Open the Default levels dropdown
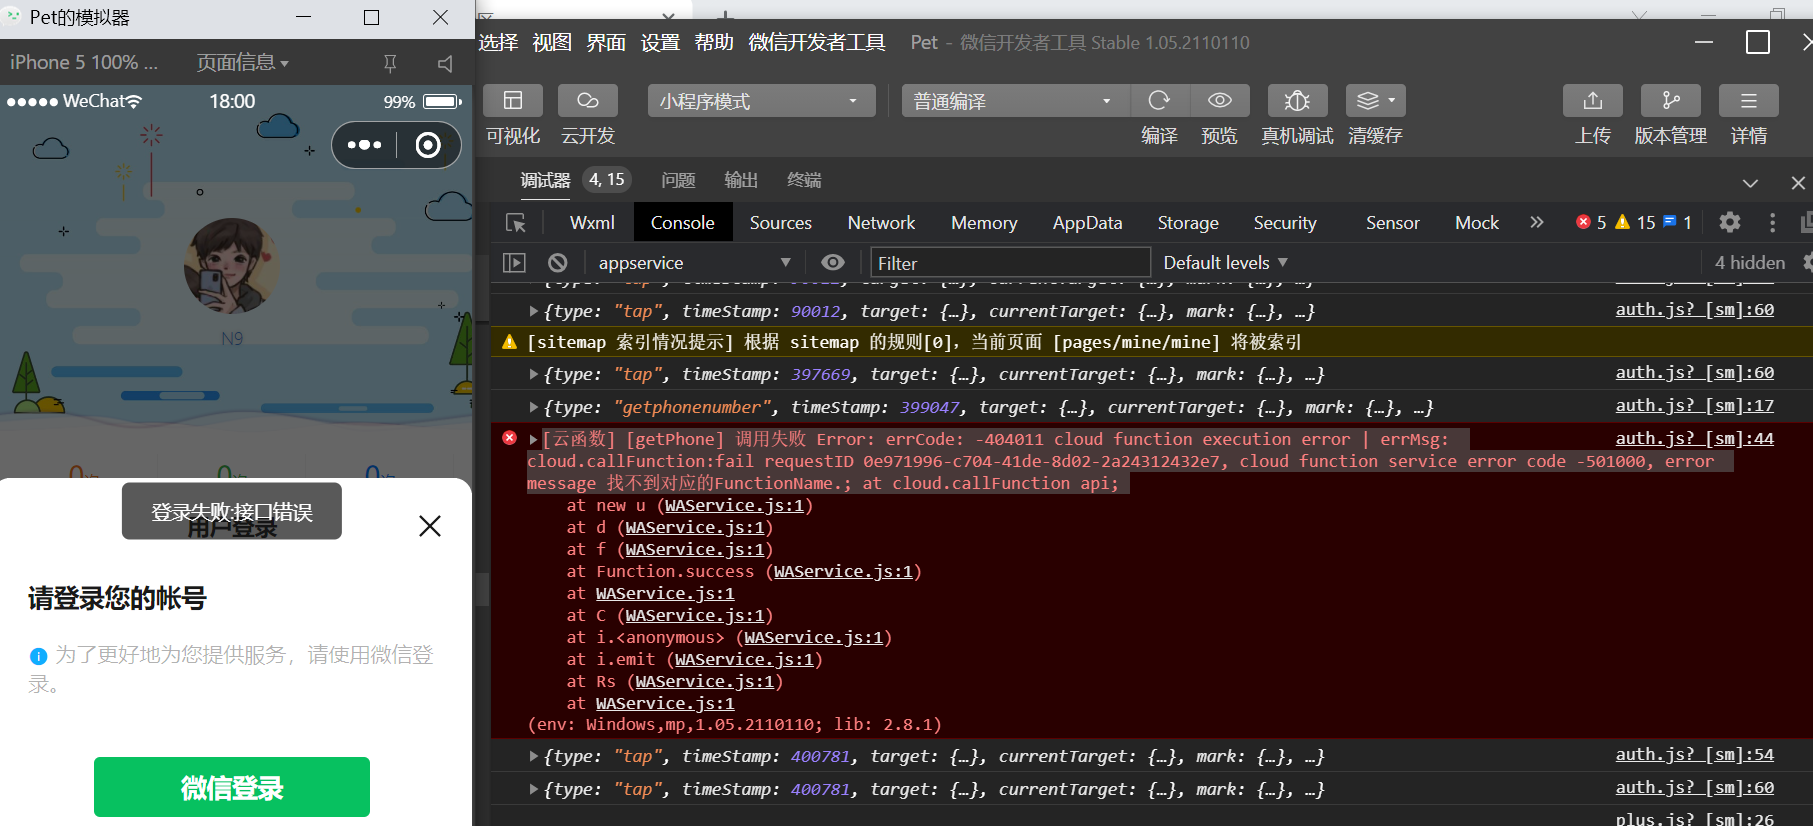Viewport: 1813px width, 826px height. [1225, 262]
